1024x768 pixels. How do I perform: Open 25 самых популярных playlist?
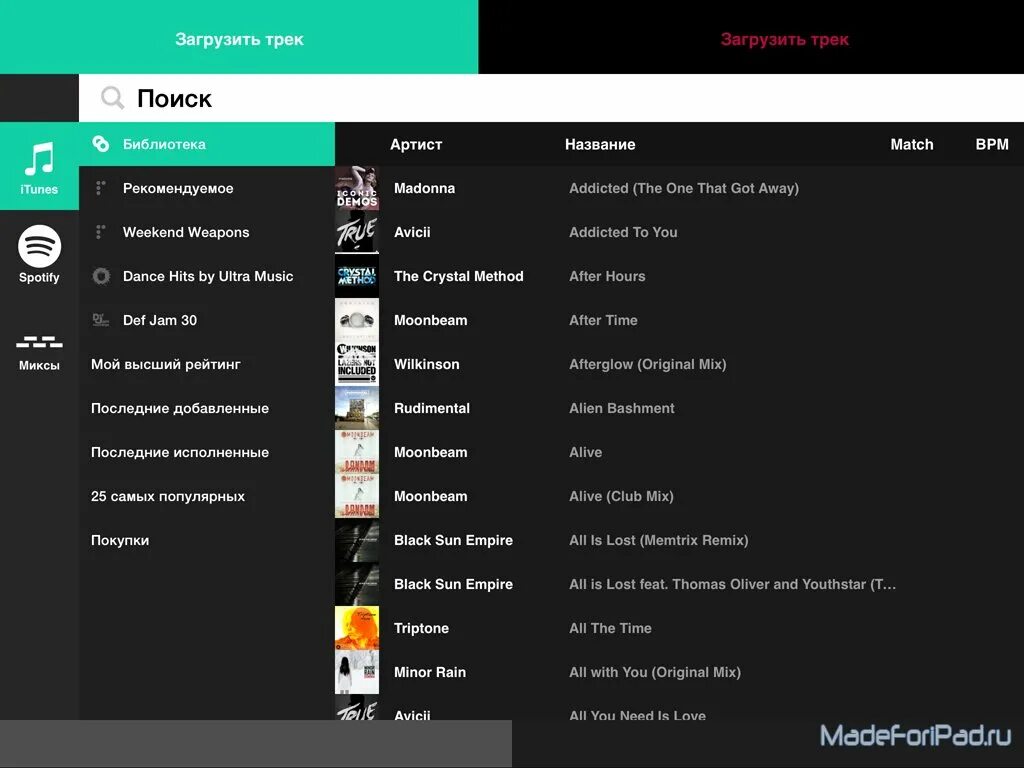(x=207, y=496)
